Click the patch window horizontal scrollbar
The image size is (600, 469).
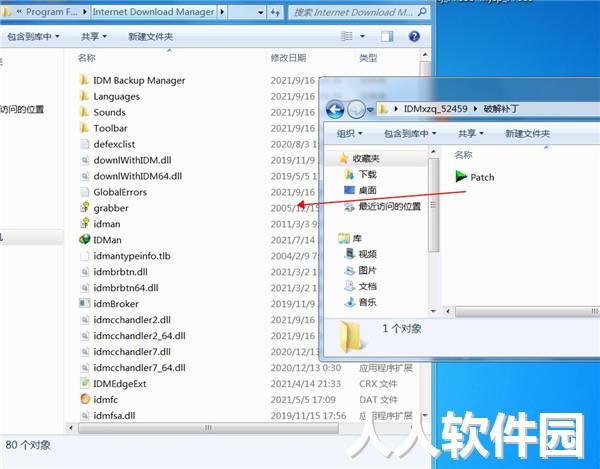(x=527, y=311)
